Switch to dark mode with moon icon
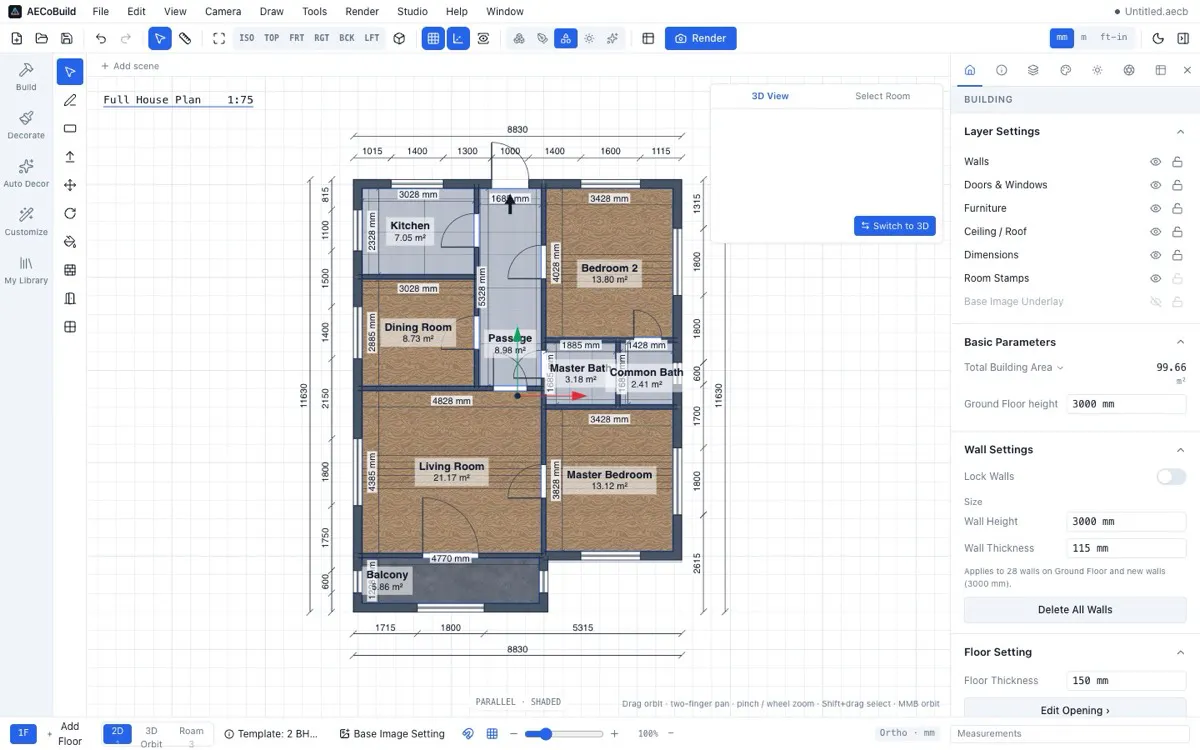 click(1158, 39)
